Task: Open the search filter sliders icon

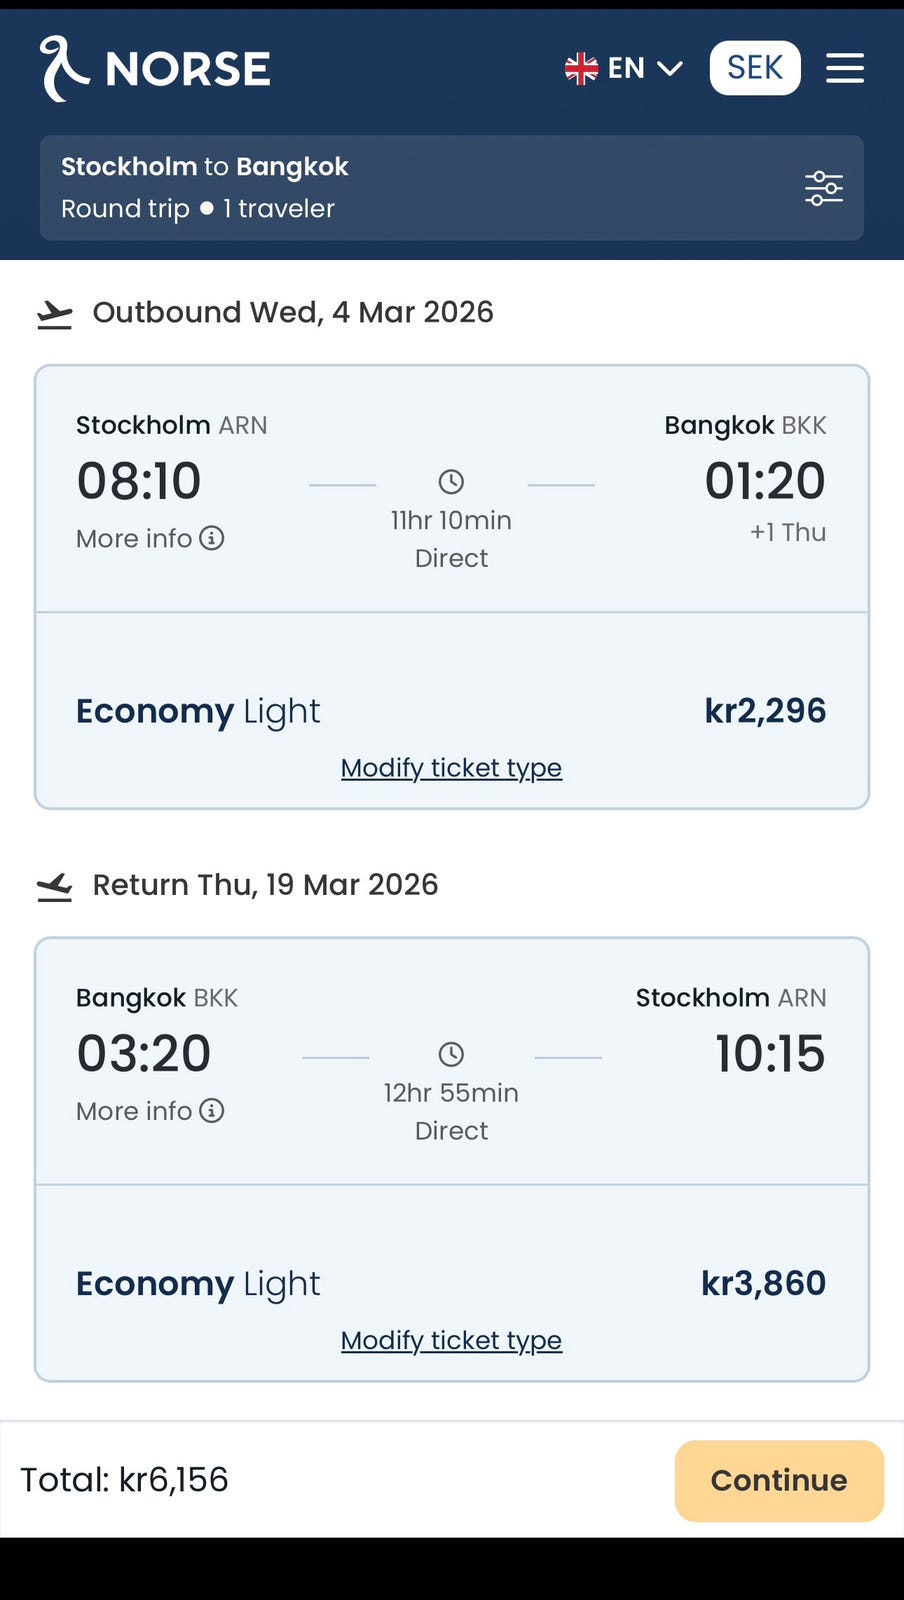Action: tap(824, 188)
